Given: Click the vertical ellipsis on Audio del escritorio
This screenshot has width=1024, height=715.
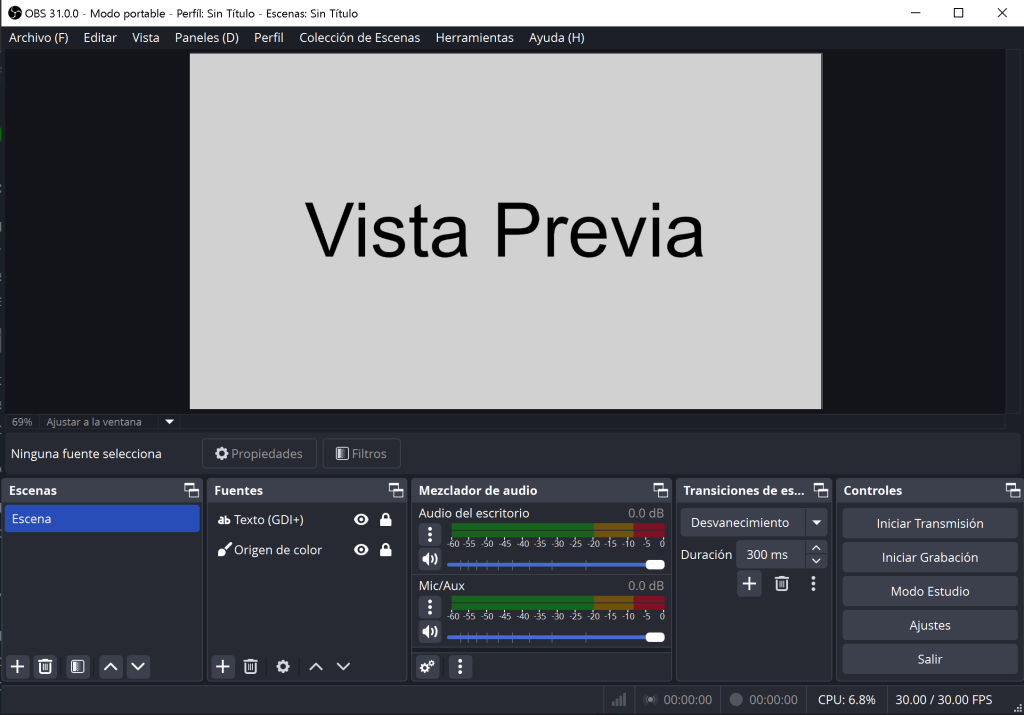Looking at the screenshot, I should tap(429, 534).
